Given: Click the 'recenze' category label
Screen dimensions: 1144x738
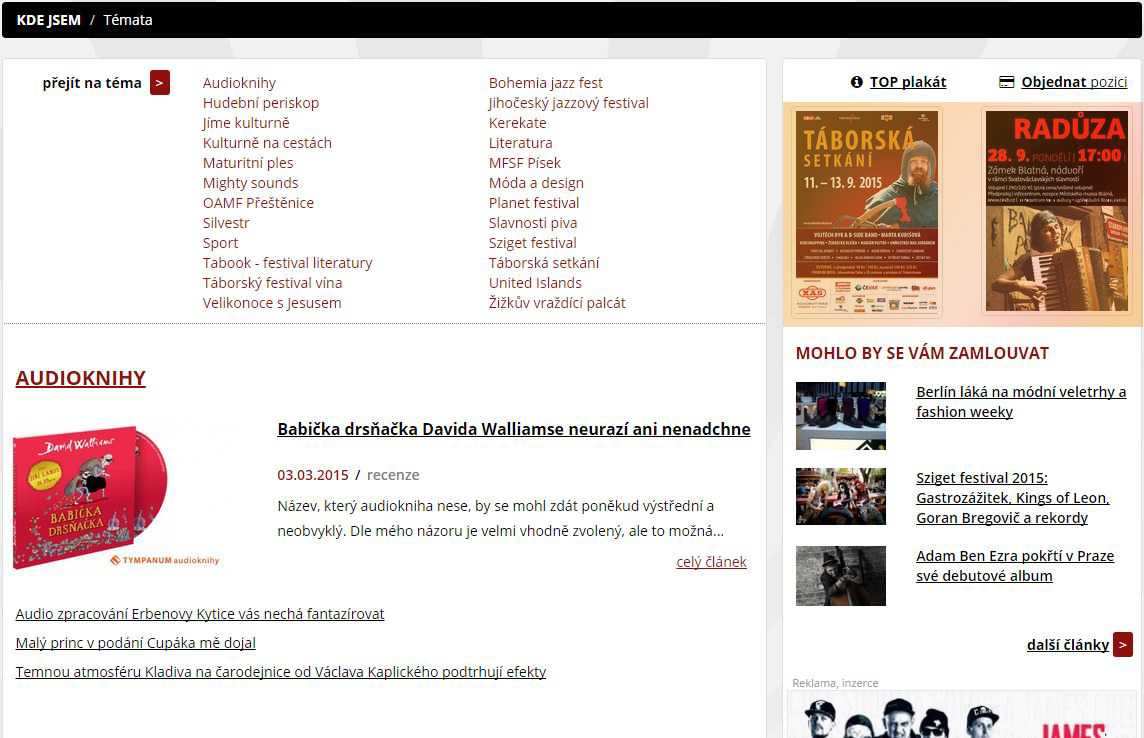Looking at the screenshot, I should click(x=393, y=475).
